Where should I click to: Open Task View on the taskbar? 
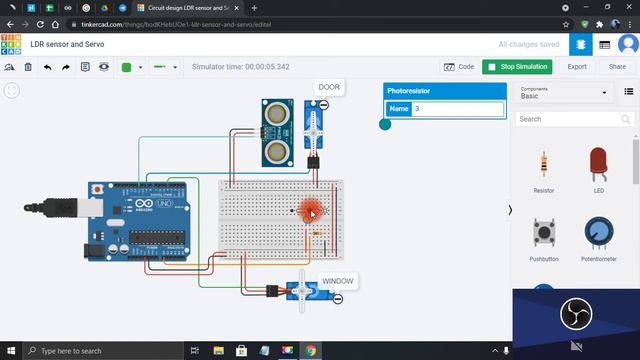pos(195,351)
